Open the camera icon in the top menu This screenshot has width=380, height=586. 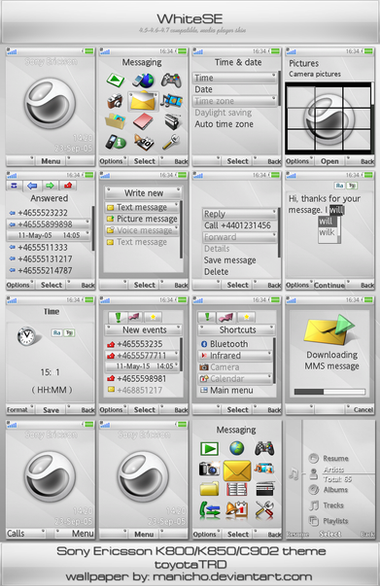click(115, 101)
